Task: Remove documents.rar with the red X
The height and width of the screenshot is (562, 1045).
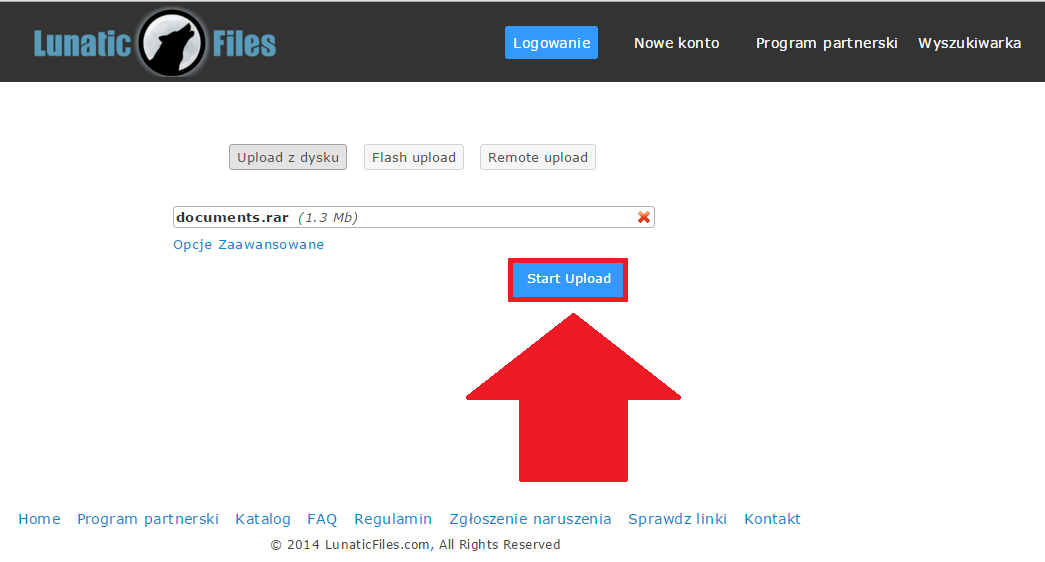Action: (x=644, y=217)
